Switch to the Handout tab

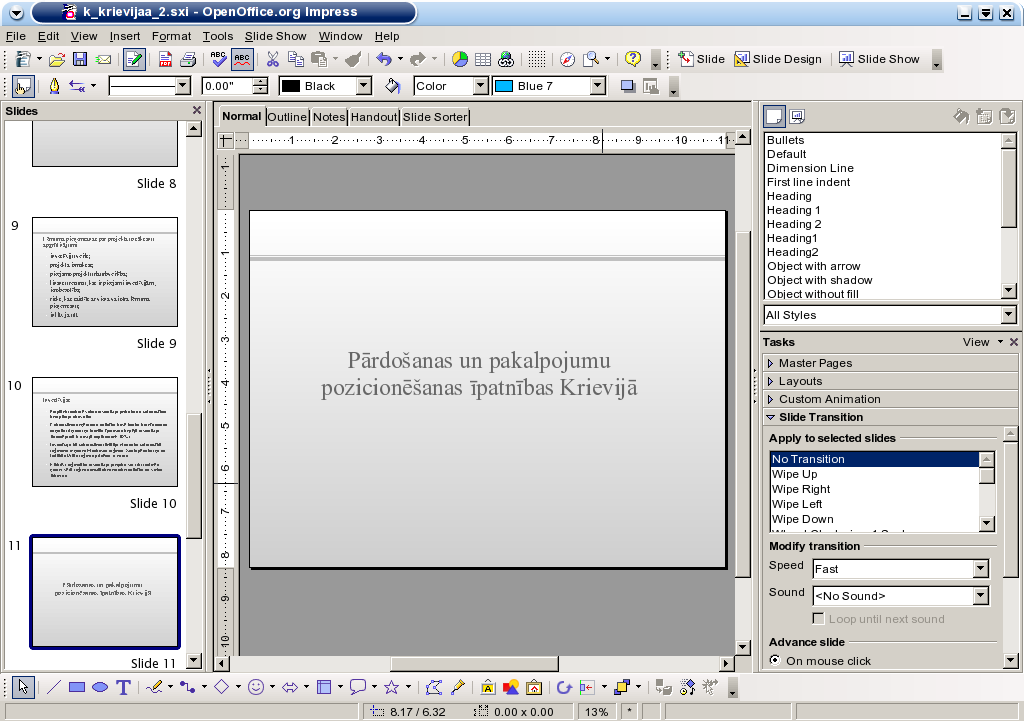[374, 117]
